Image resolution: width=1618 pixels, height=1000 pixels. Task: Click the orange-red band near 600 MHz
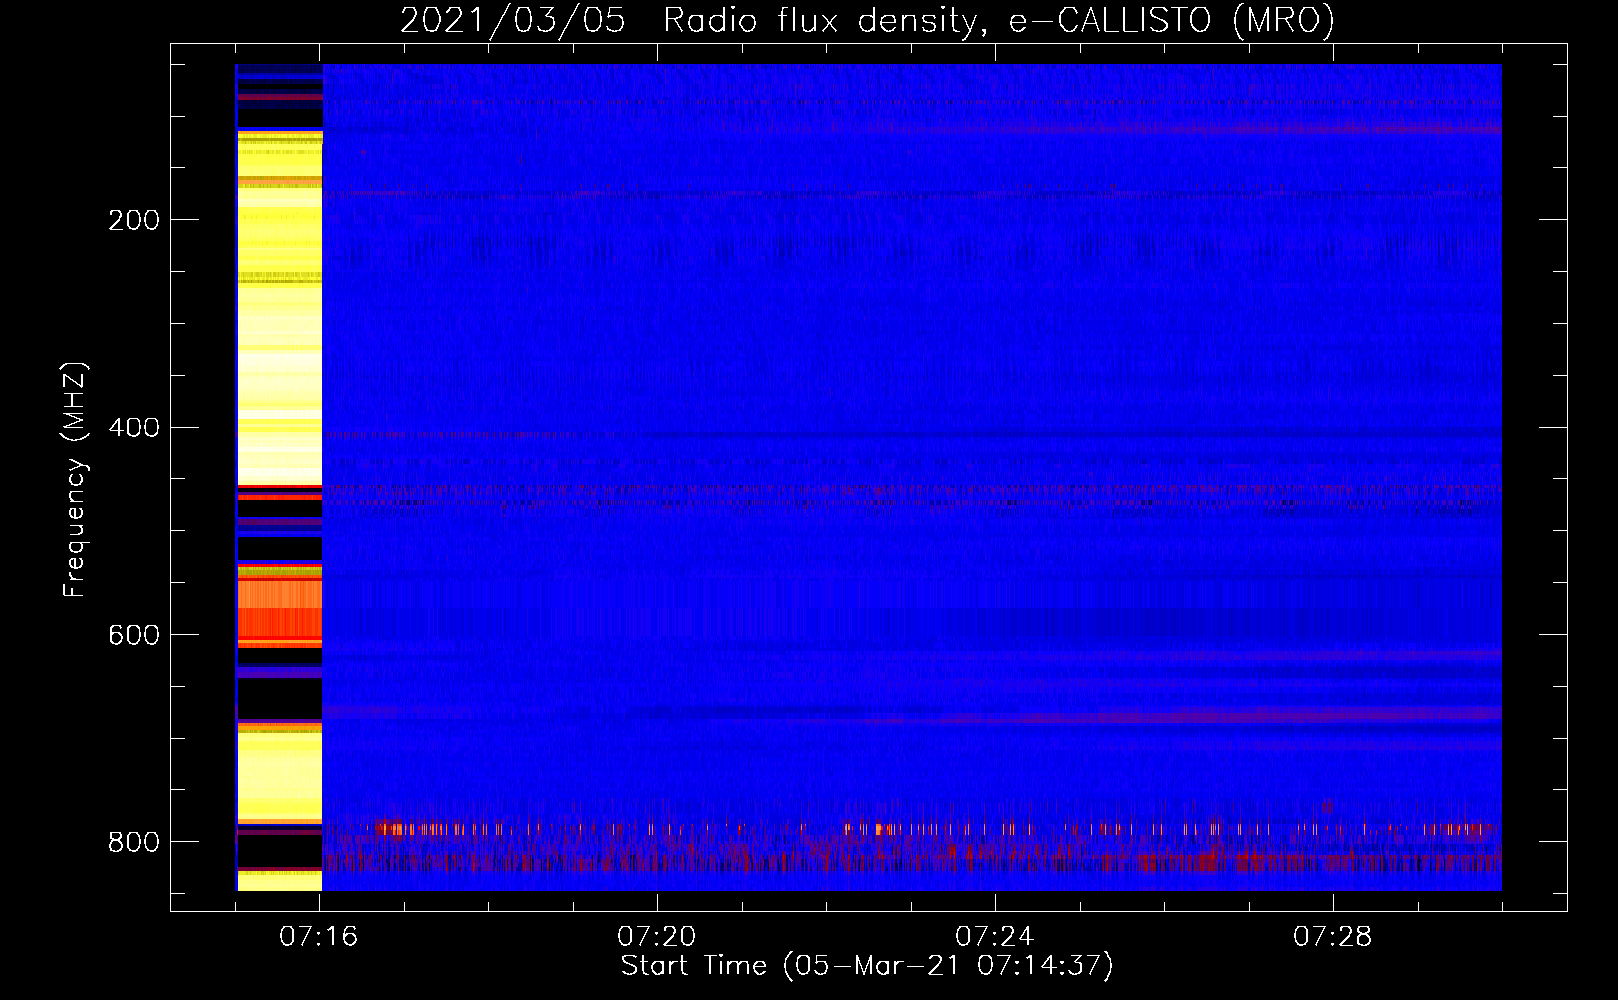tap(279, 610)
